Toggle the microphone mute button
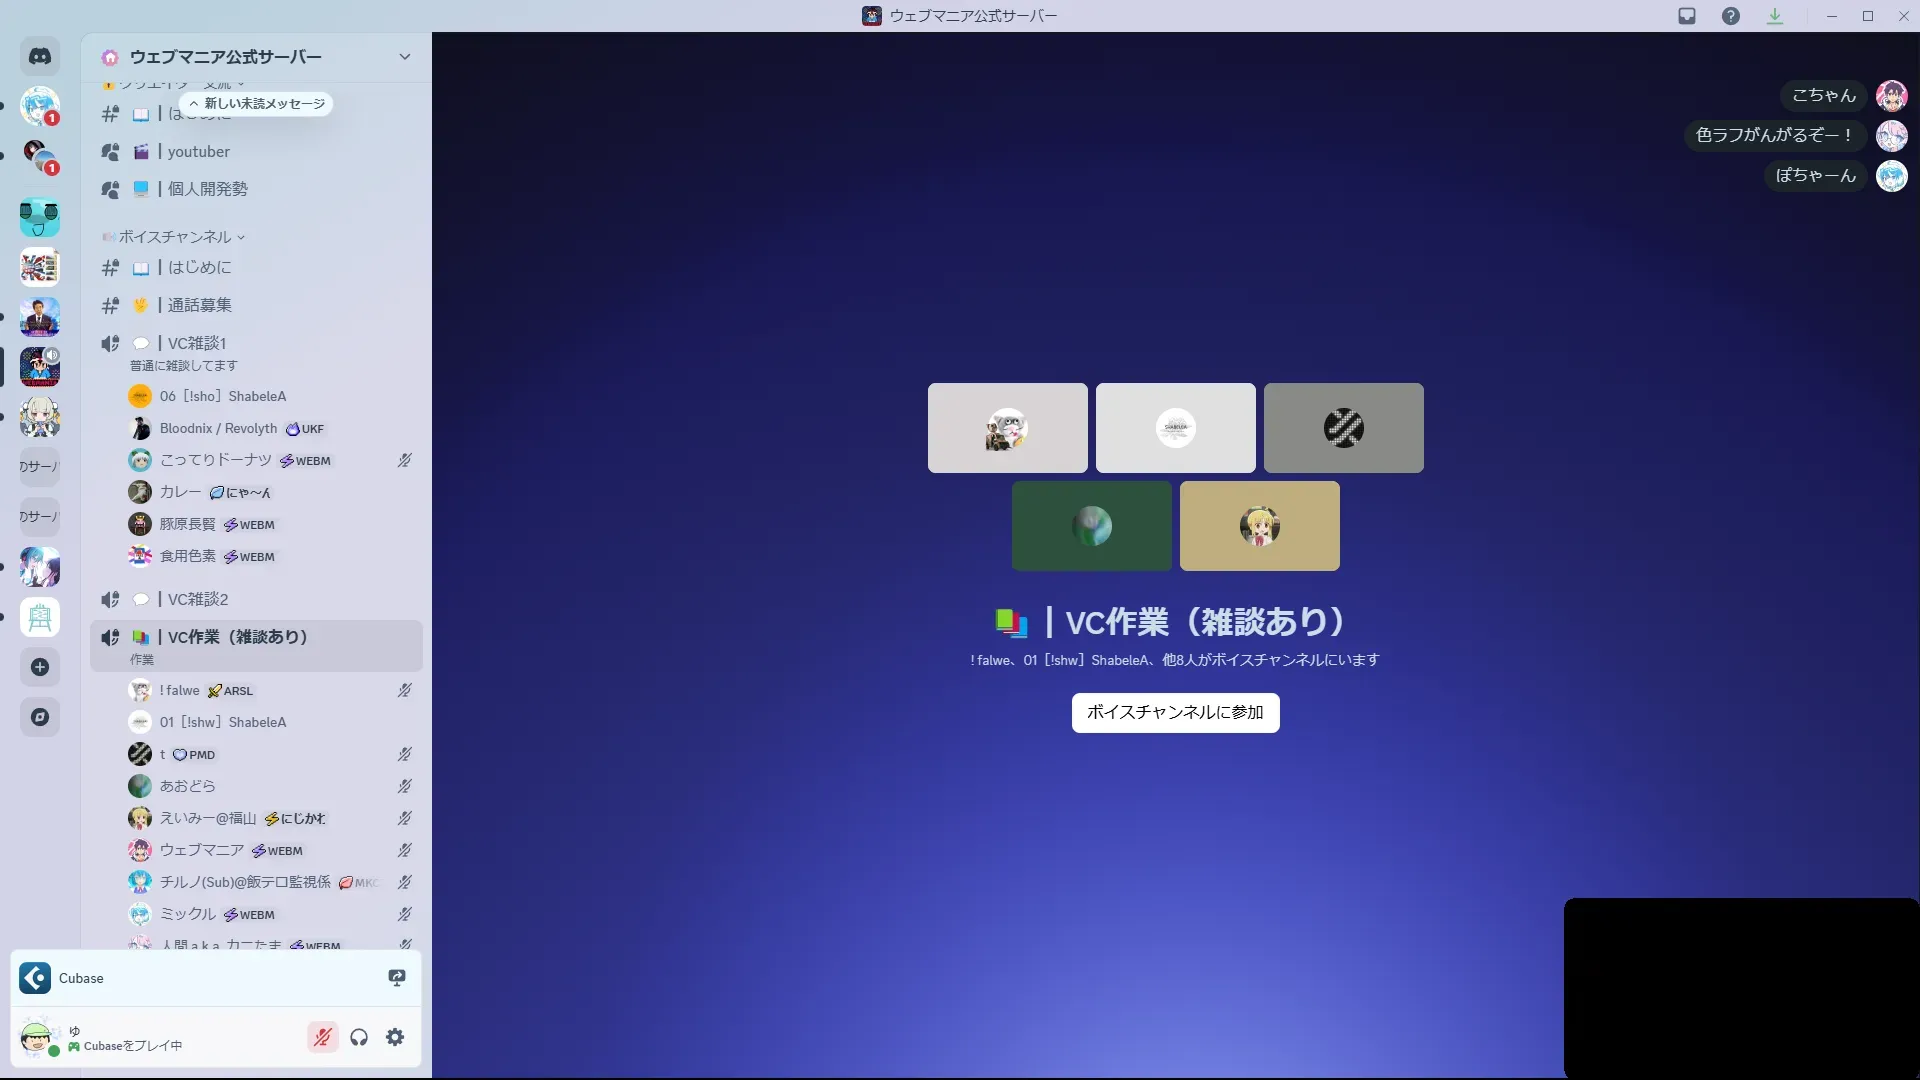The width and height of the screenshot is (1920, 1080). tap(322, 1037)
